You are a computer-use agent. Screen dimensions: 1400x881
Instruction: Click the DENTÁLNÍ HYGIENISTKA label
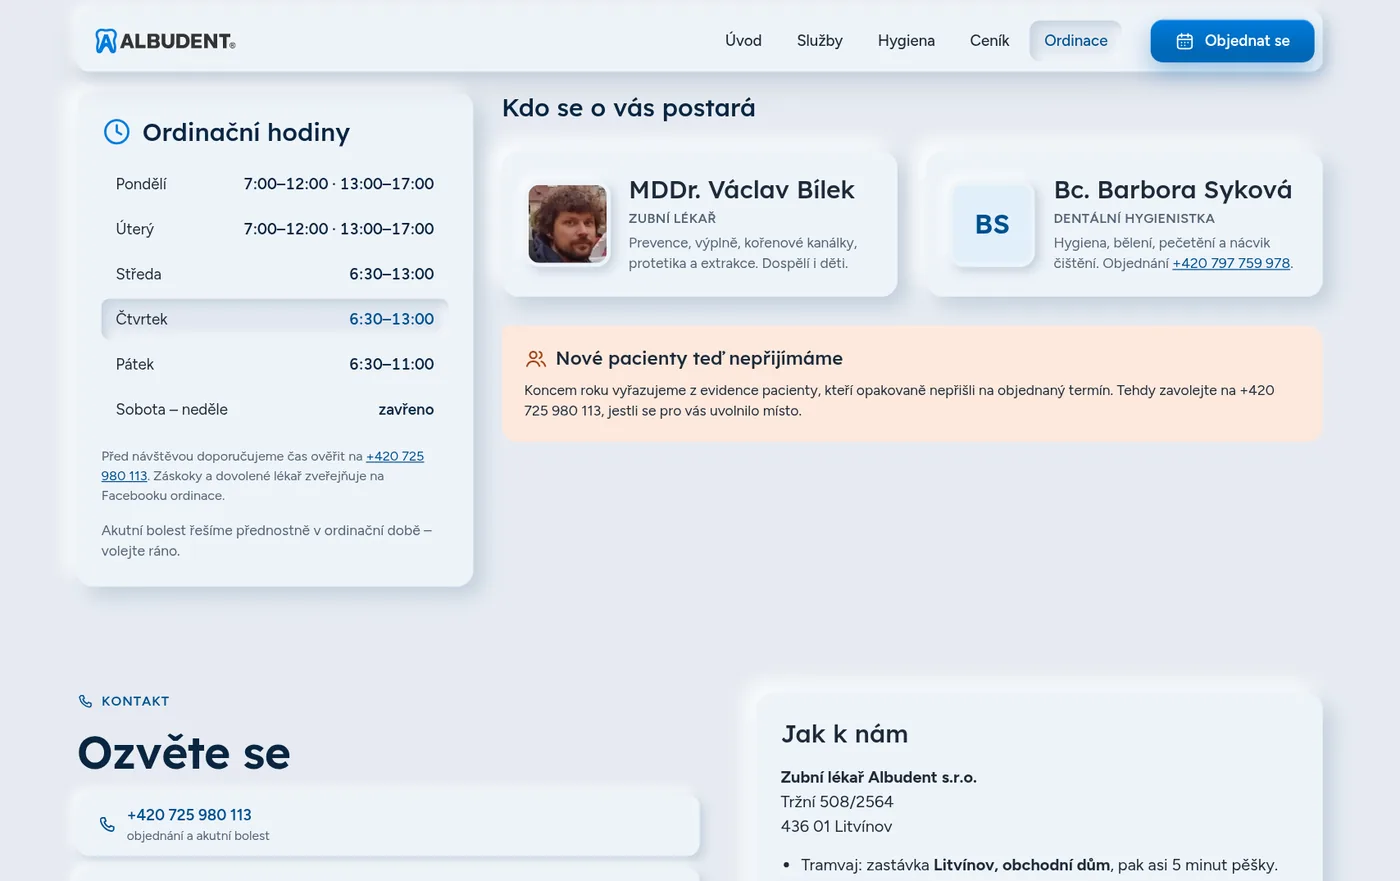(x=1134, y=218)
